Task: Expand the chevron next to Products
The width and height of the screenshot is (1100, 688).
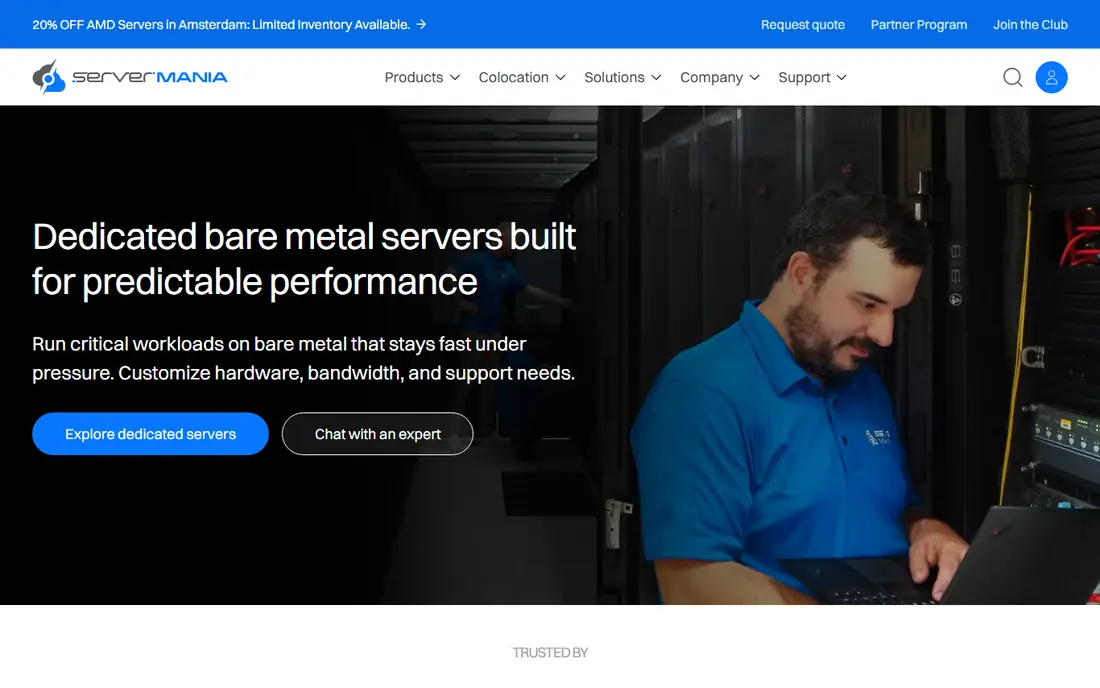Action: click(455, 77)
